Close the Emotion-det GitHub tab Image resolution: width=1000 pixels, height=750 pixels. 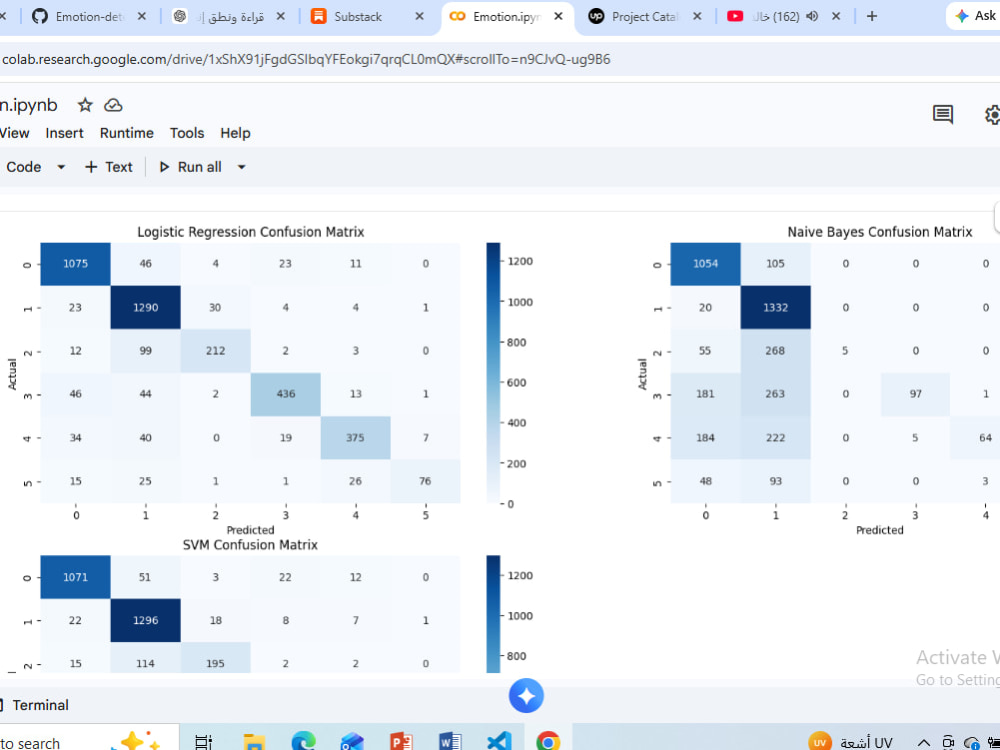[142, 17]
